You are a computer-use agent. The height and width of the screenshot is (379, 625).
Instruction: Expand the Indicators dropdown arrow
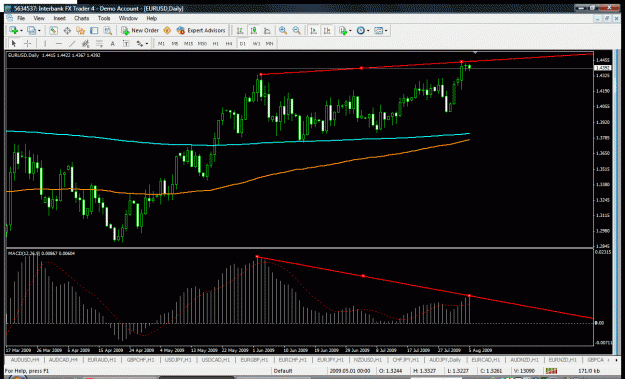click(x=350, y=31)
